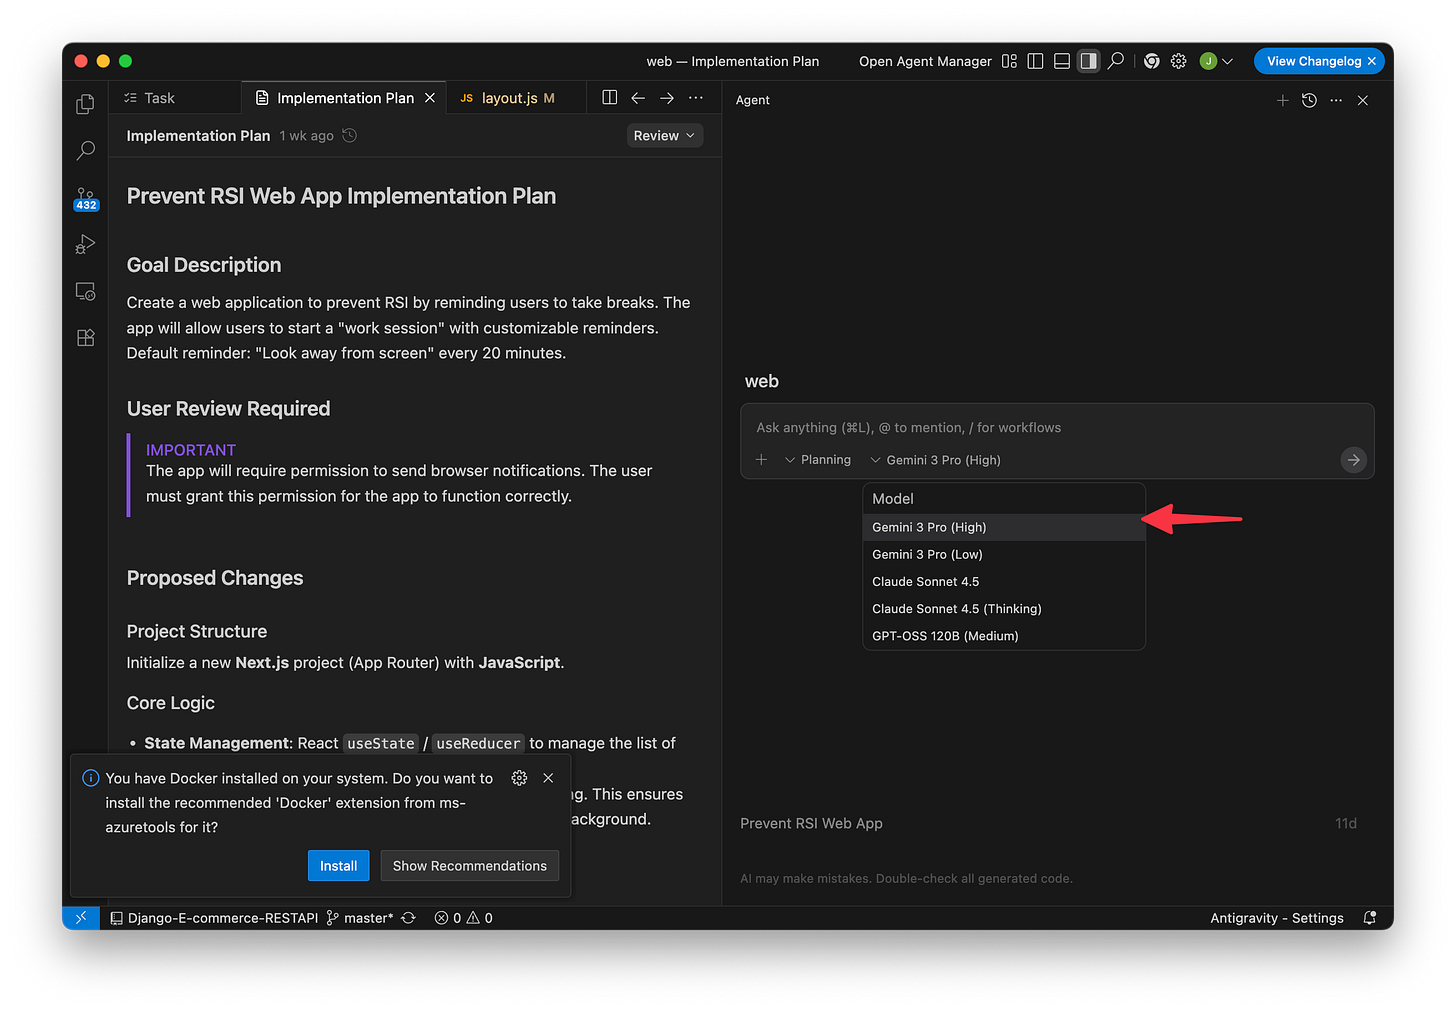1456x1012 pixels.
Task: Click the Chrome browser icon in the title bar
Action: (x=1151, y=61)
